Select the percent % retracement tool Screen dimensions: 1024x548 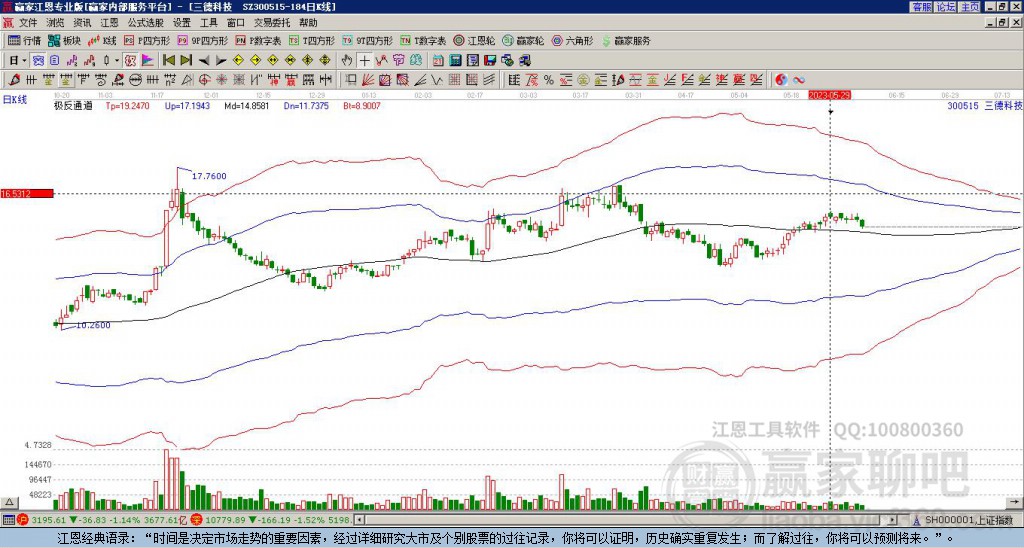[x=549, y=80]
